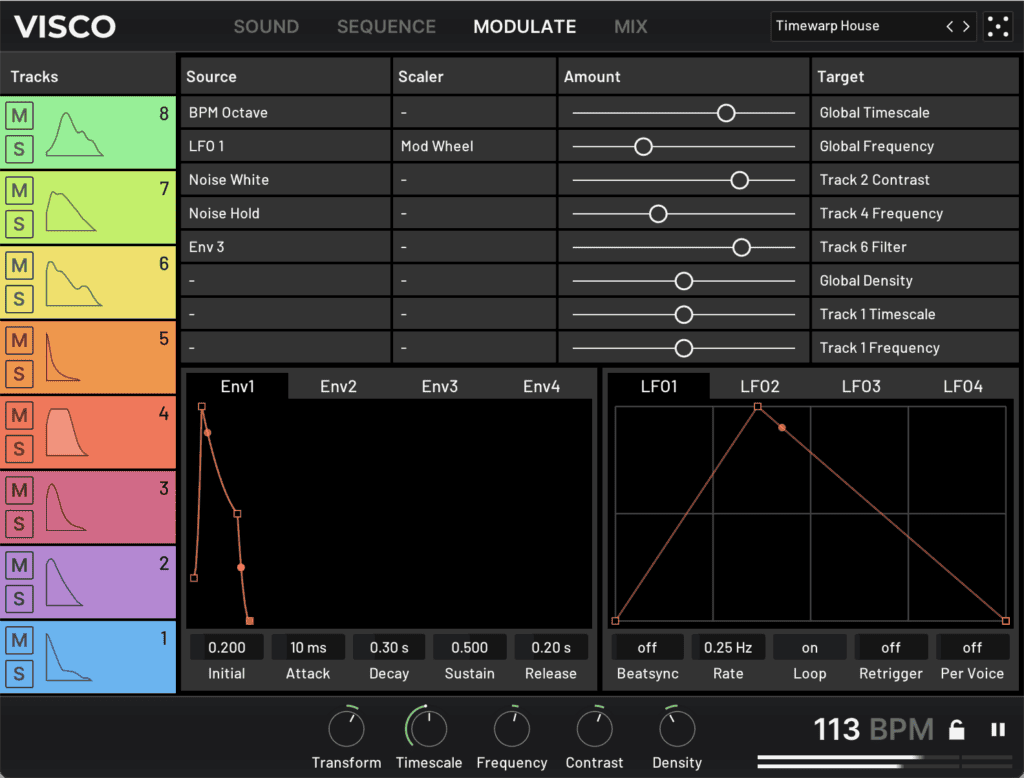Go to next preset arrow
1024x778 pixels.
pyautogui.click(x=966, y=27)
